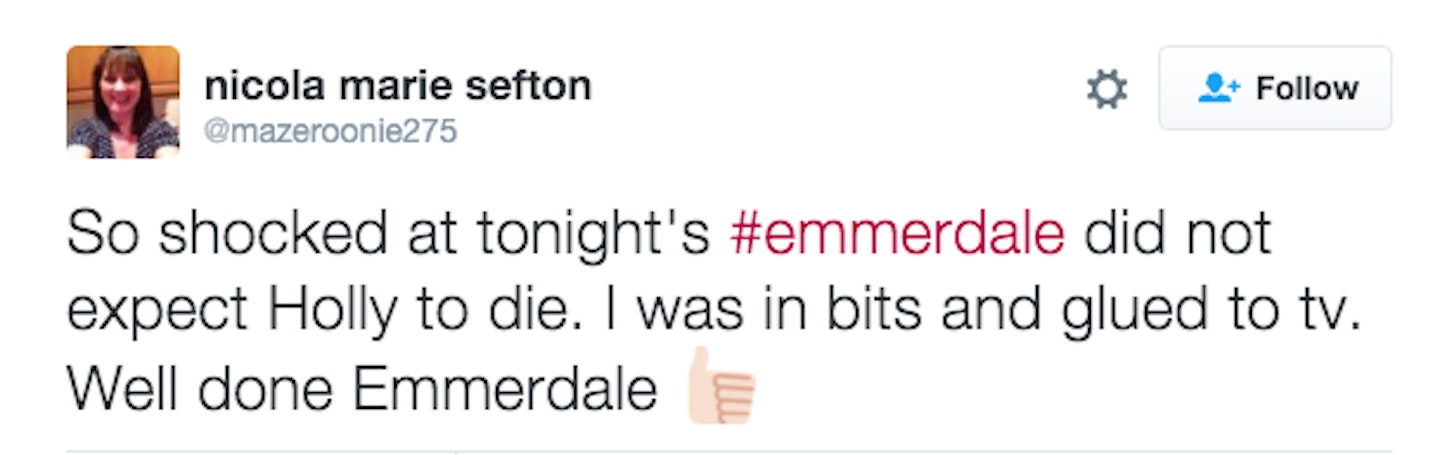
Task: Open the tweet settings gear icon
Action: (1107, 90)
